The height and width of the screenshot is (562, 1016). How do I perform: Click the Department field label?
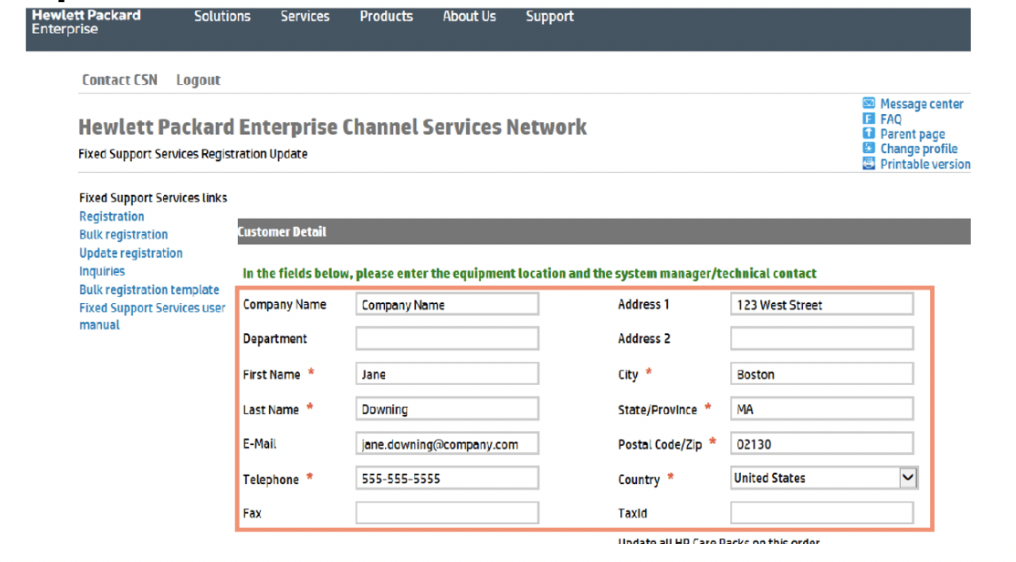tap(275, 339)
